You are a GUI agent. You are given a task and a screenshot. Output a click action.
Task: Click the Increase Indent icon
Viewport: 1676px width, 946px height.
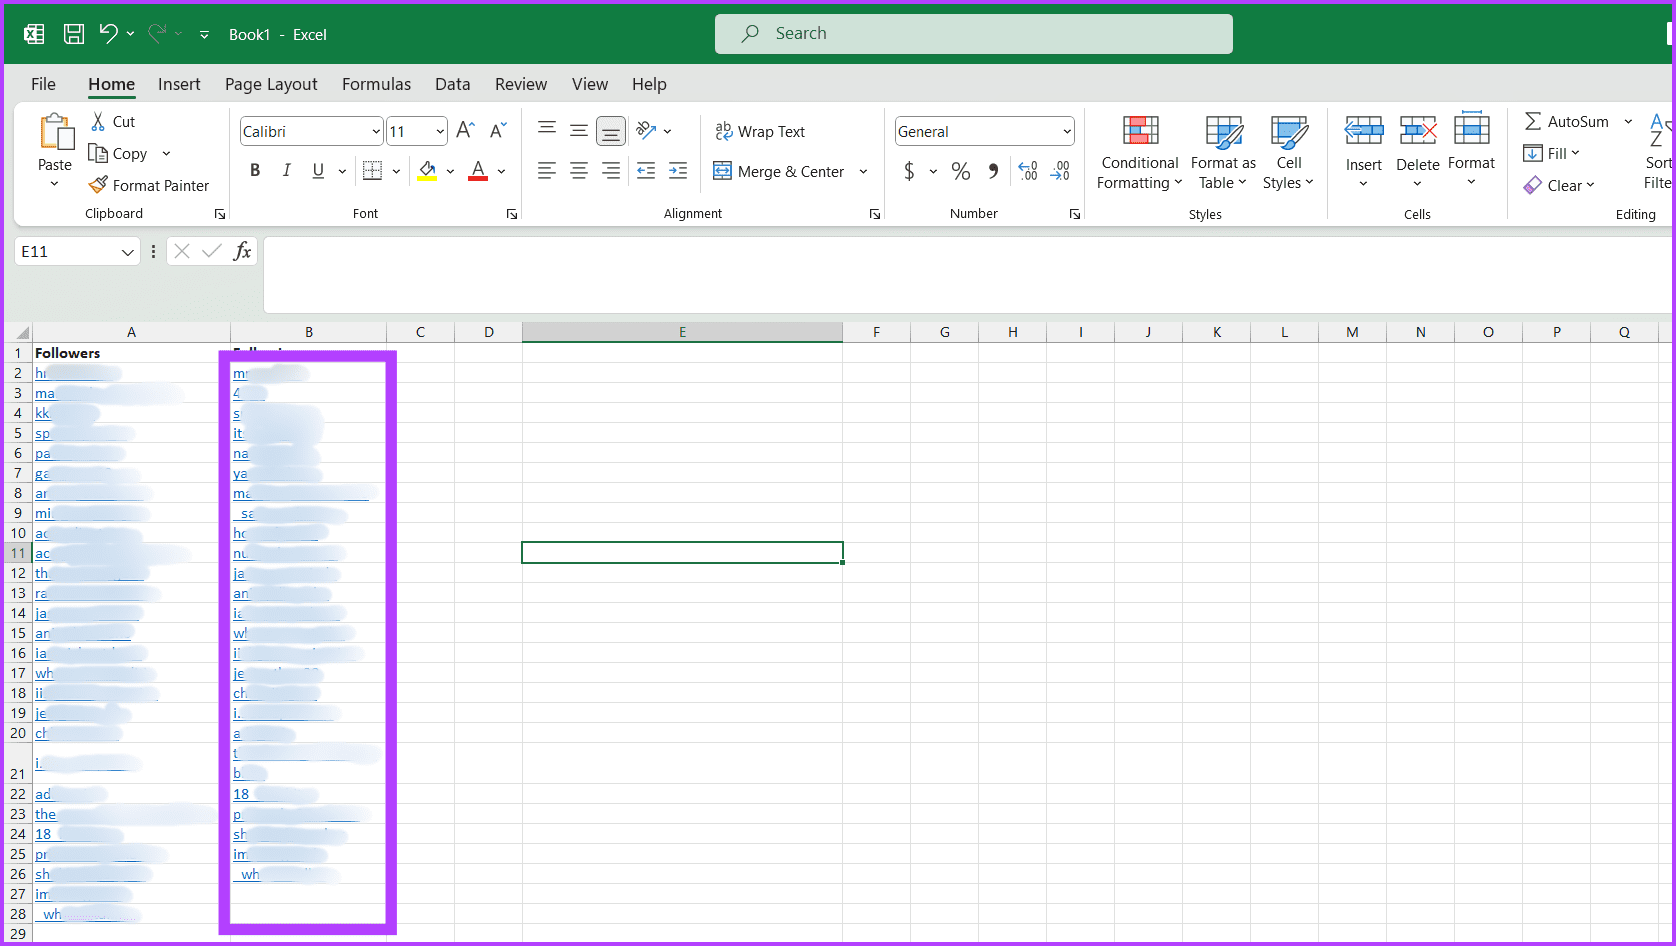[678, 171]
